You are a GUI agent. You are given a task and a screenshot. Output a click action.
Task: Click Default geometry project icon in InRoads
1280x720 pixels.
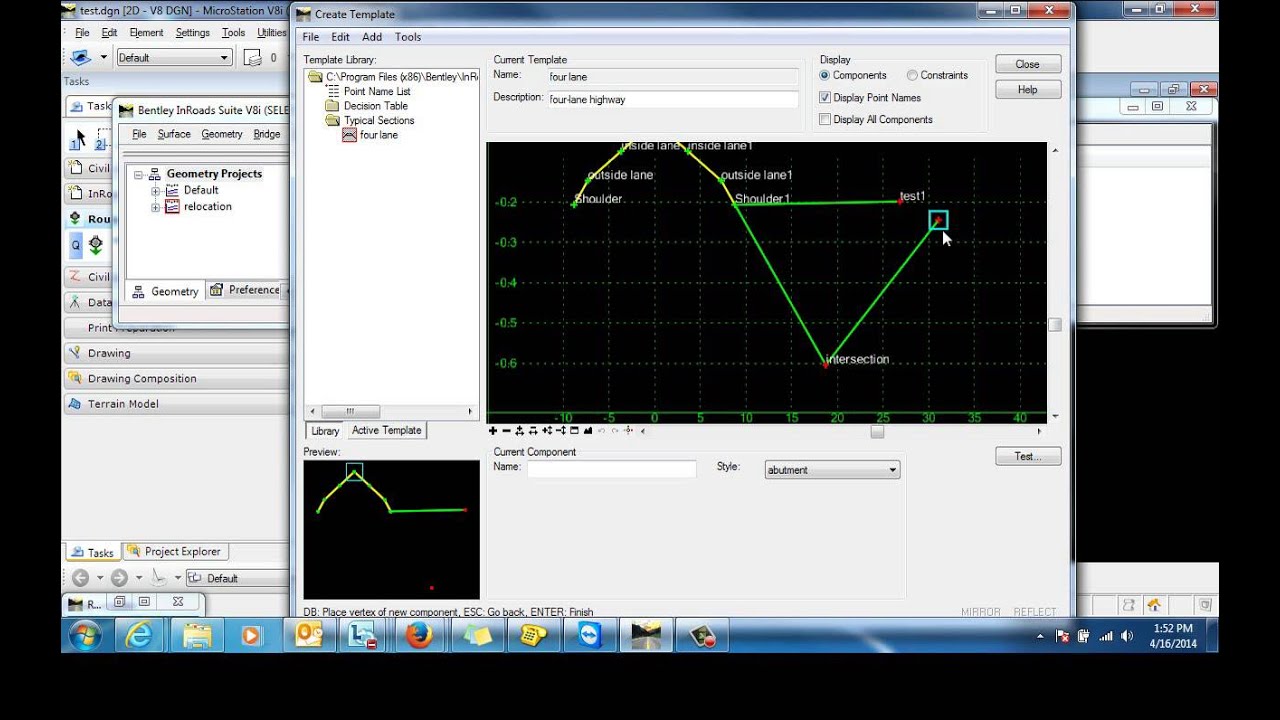(x=172, y=190)
